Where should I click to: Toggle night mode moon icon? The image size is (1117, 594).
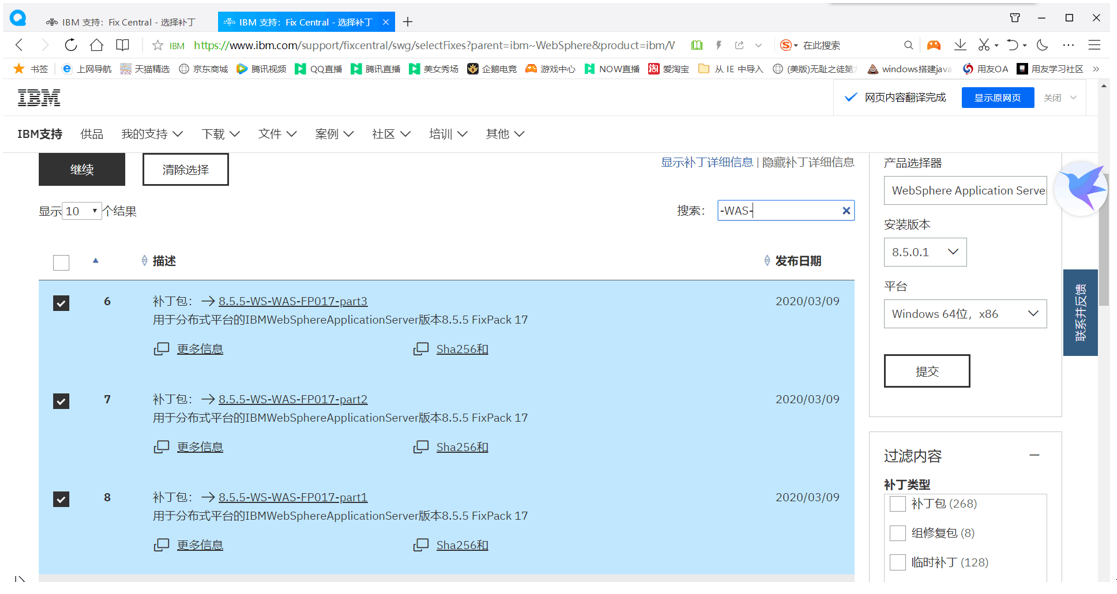pos(1042,45)
